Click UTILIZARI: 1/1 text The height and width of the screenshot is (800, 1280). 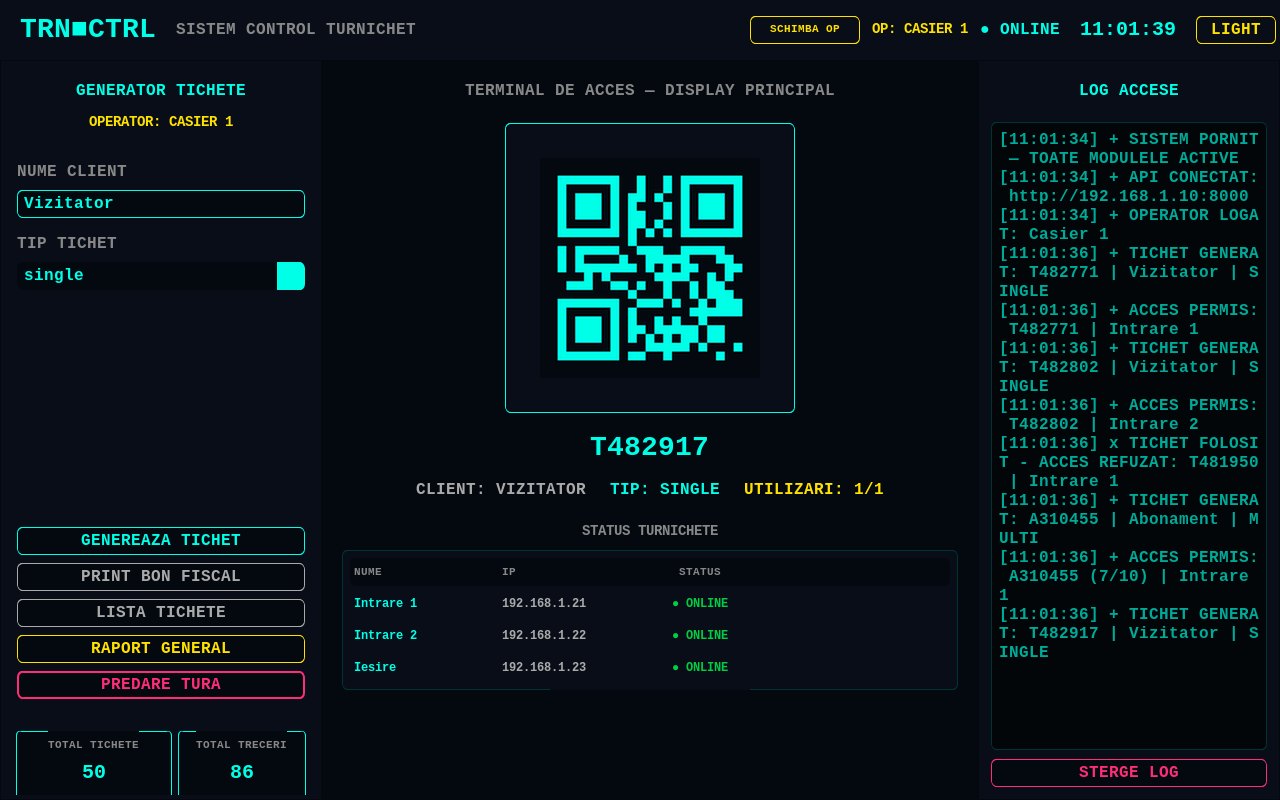(x=814, y=490)
